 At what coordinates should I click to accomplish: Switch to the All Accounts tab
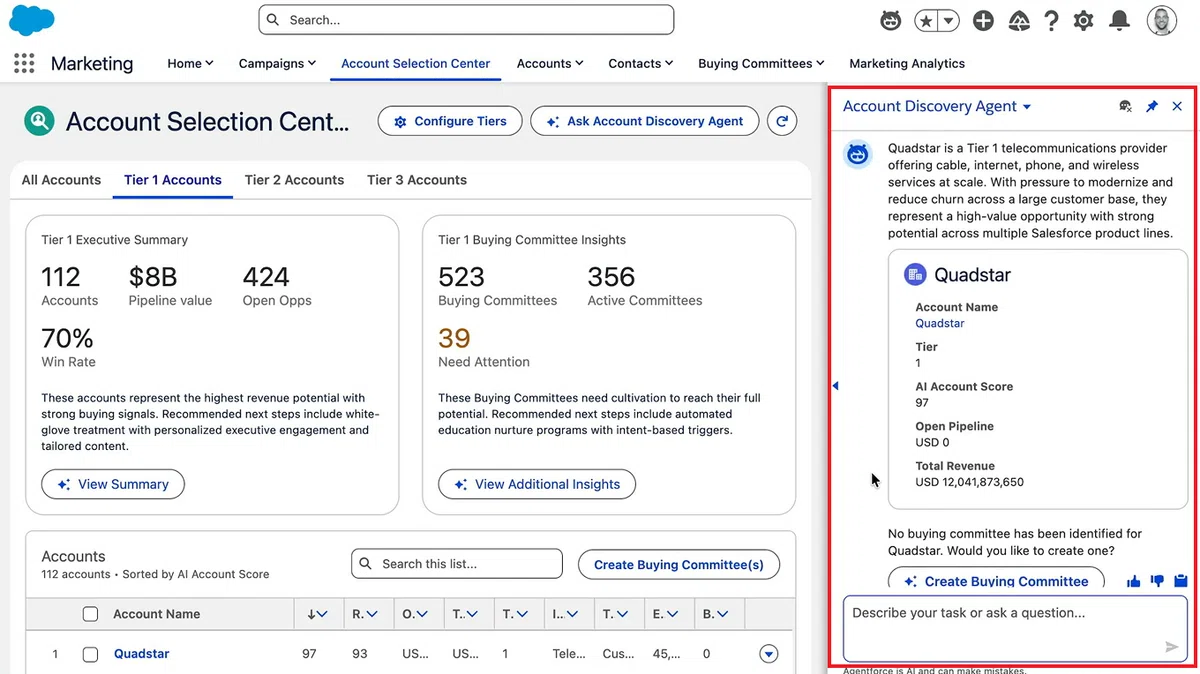61,180
